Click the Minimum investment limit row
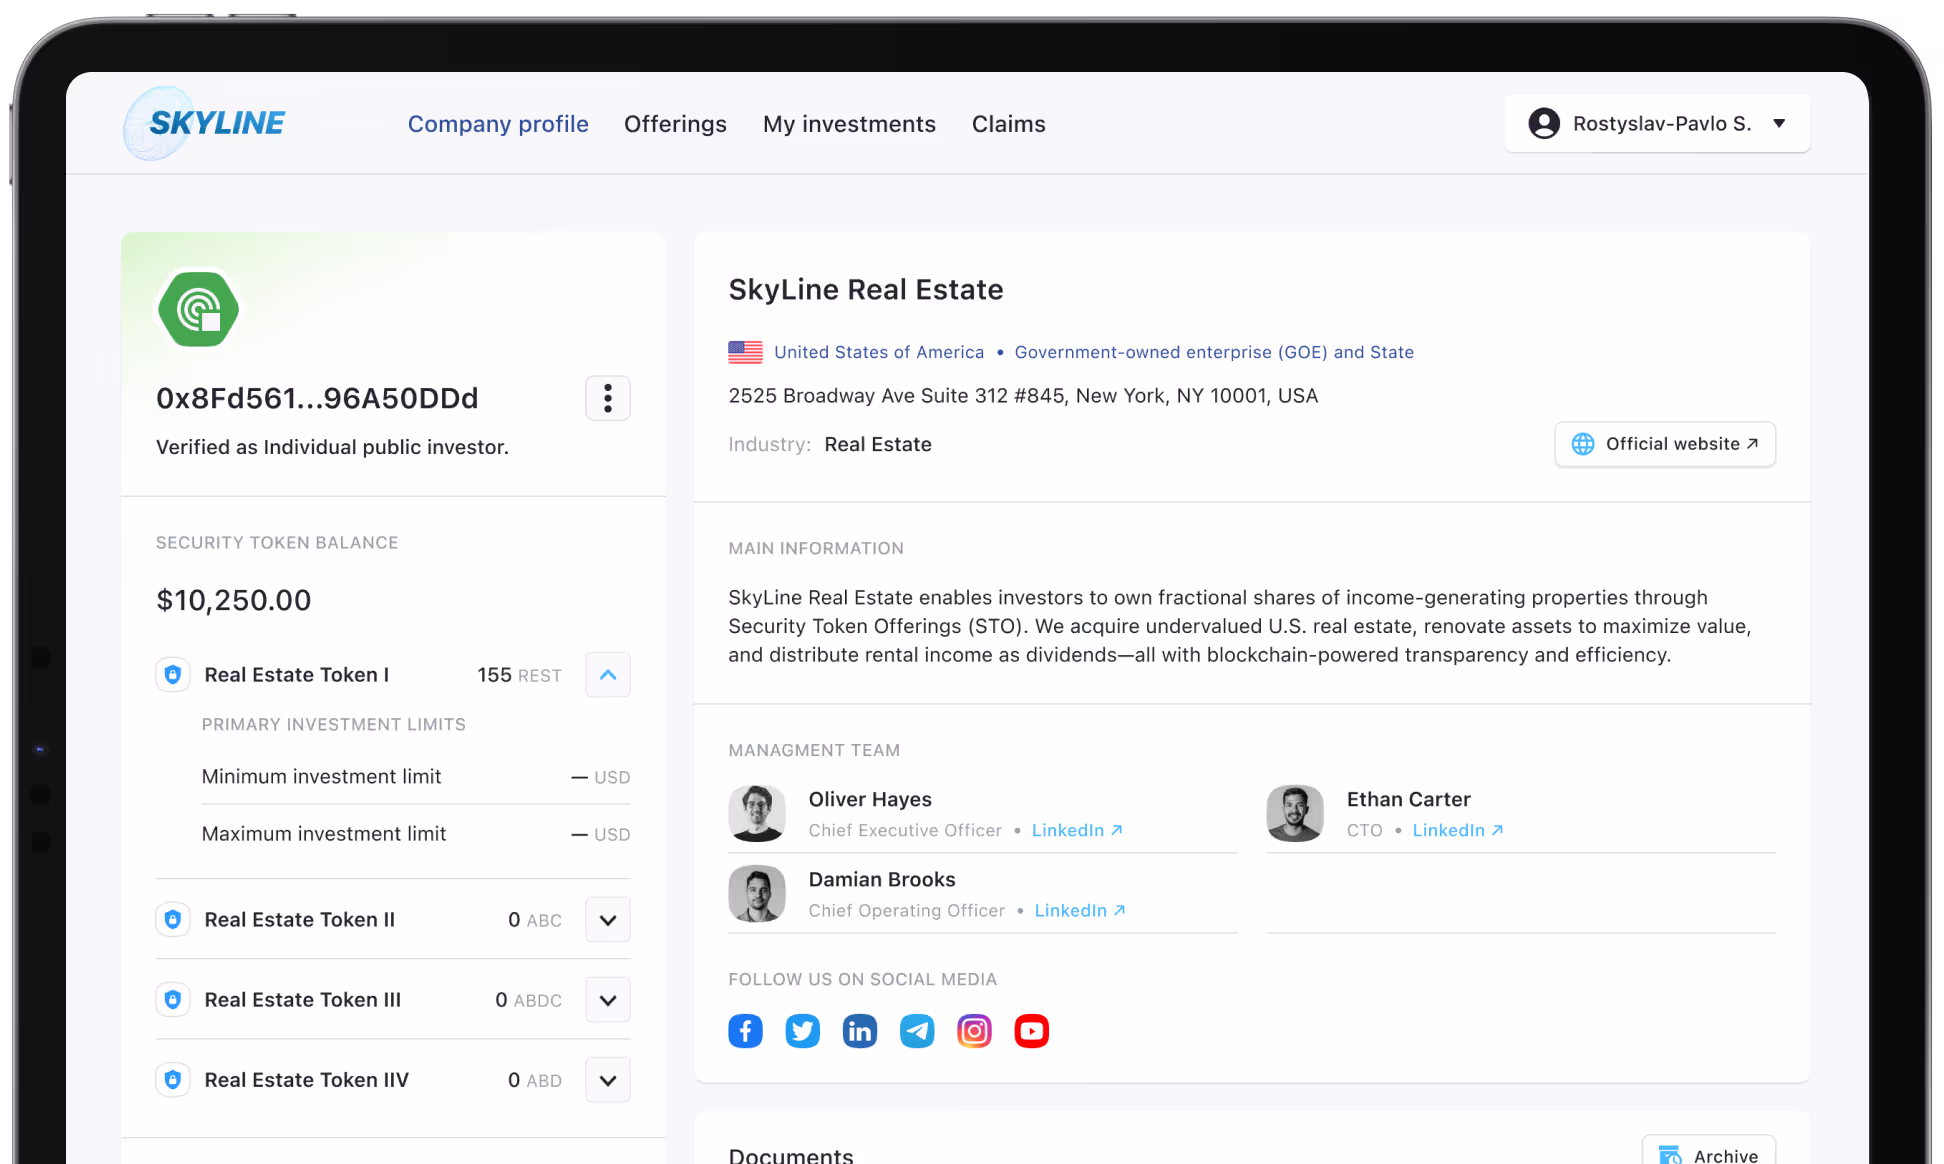The width and height of the screenshot is (1944, 1164). click(x=416, y=777)
